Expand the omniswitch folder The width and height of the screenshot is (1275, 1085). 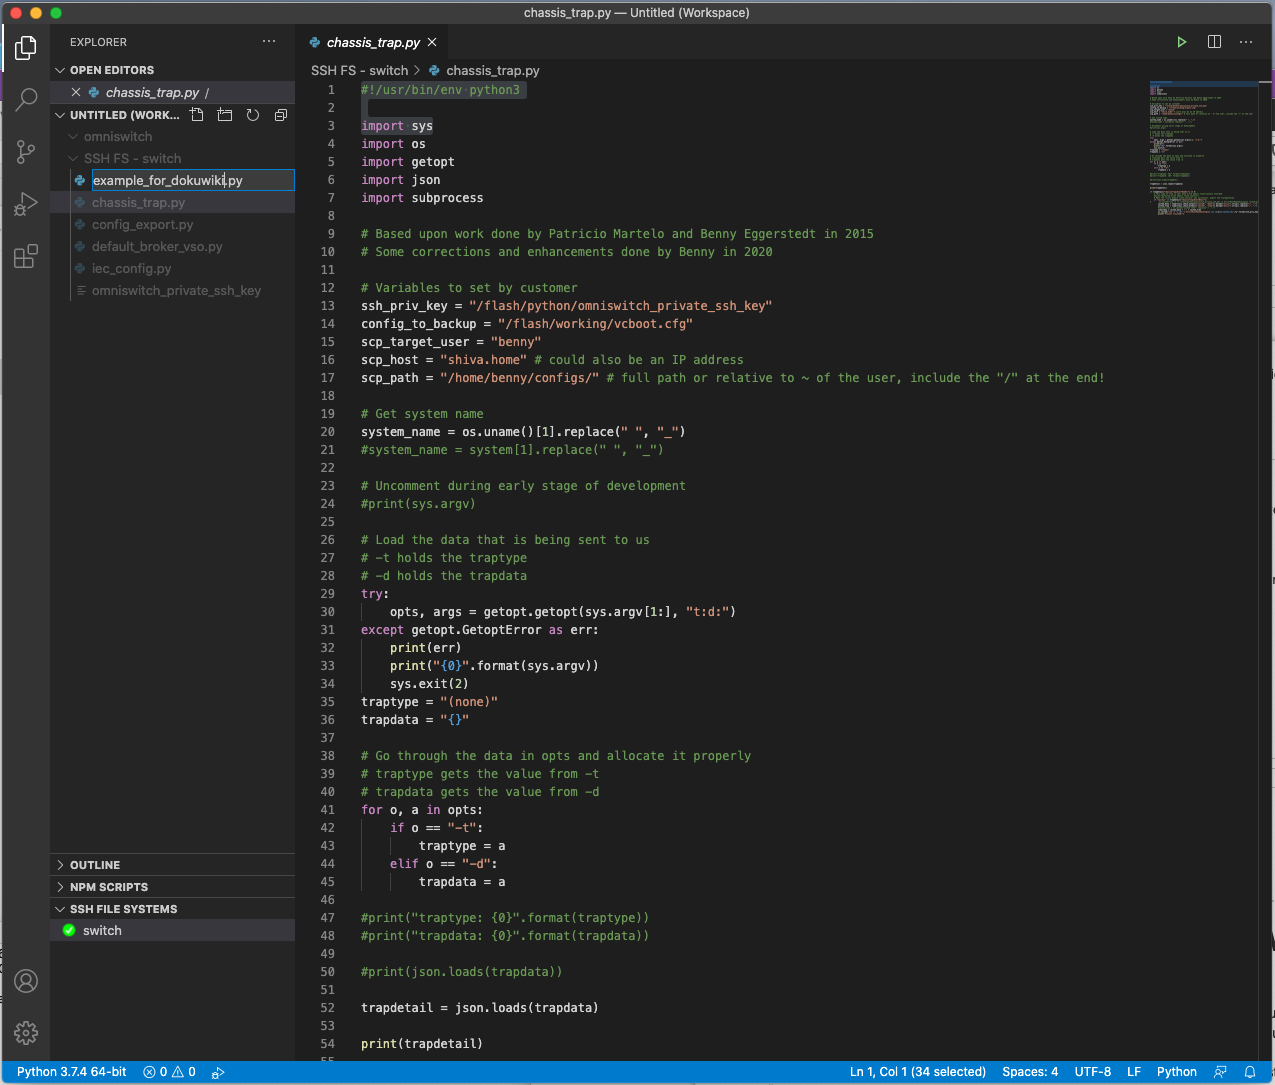(118, 137)
